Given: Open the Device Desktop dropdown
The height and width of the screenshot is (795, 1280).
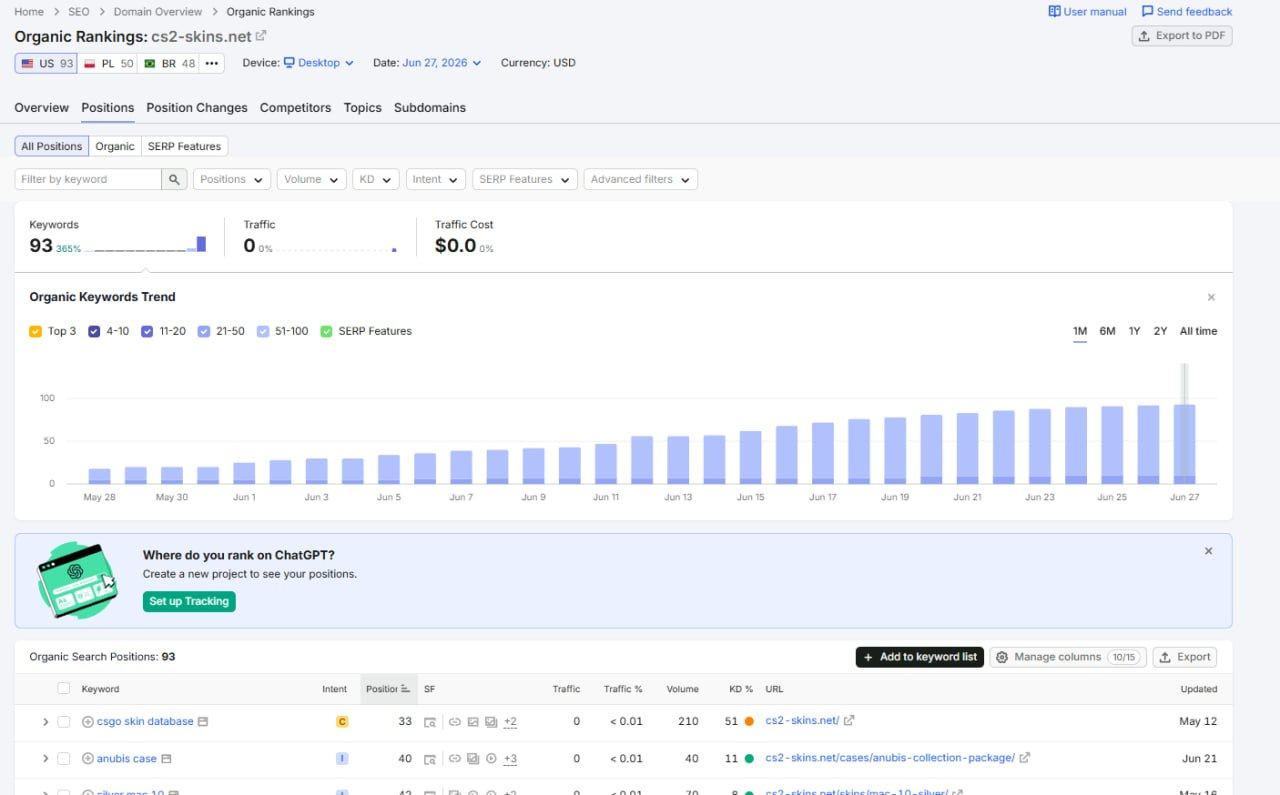Looking at the screenshot, I should click(319, 63).
